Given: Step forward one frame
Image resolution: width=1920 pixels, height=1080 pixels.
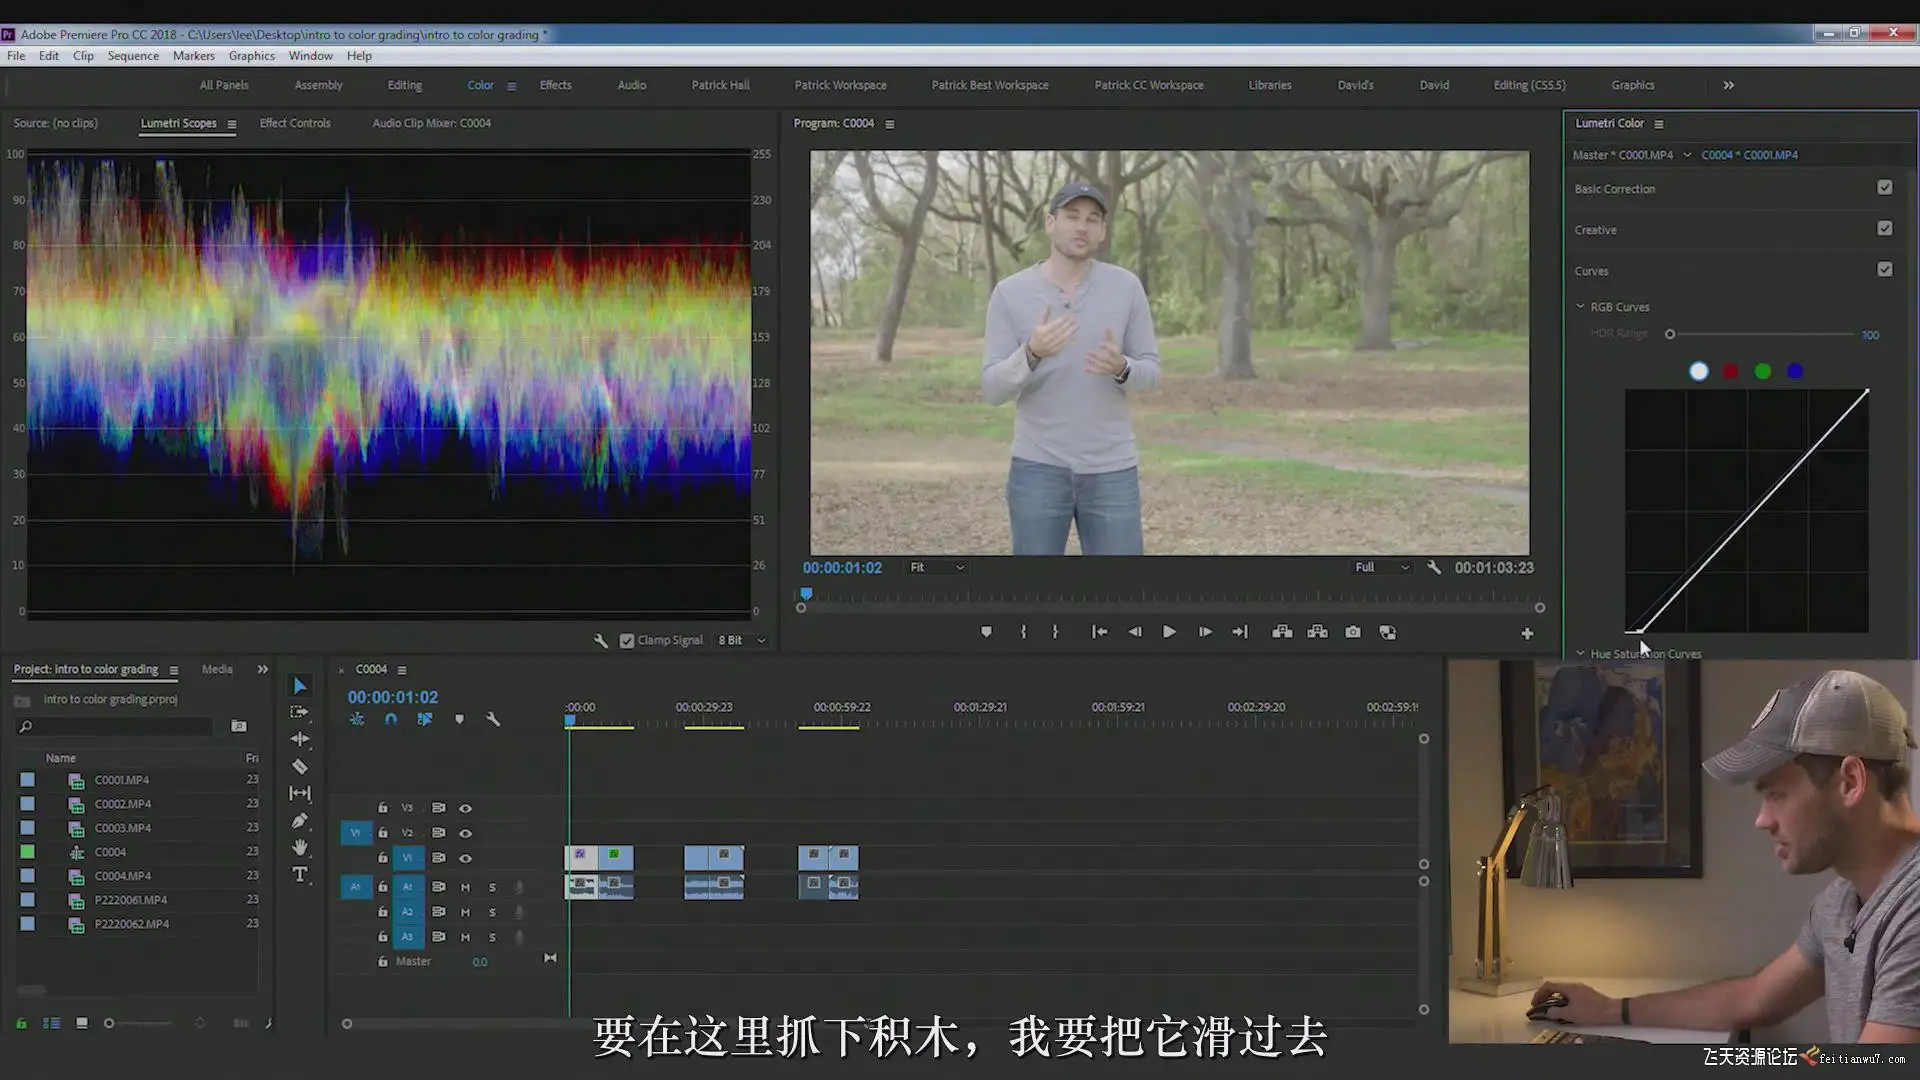Looking at the screenshot, I should 1205,632.
